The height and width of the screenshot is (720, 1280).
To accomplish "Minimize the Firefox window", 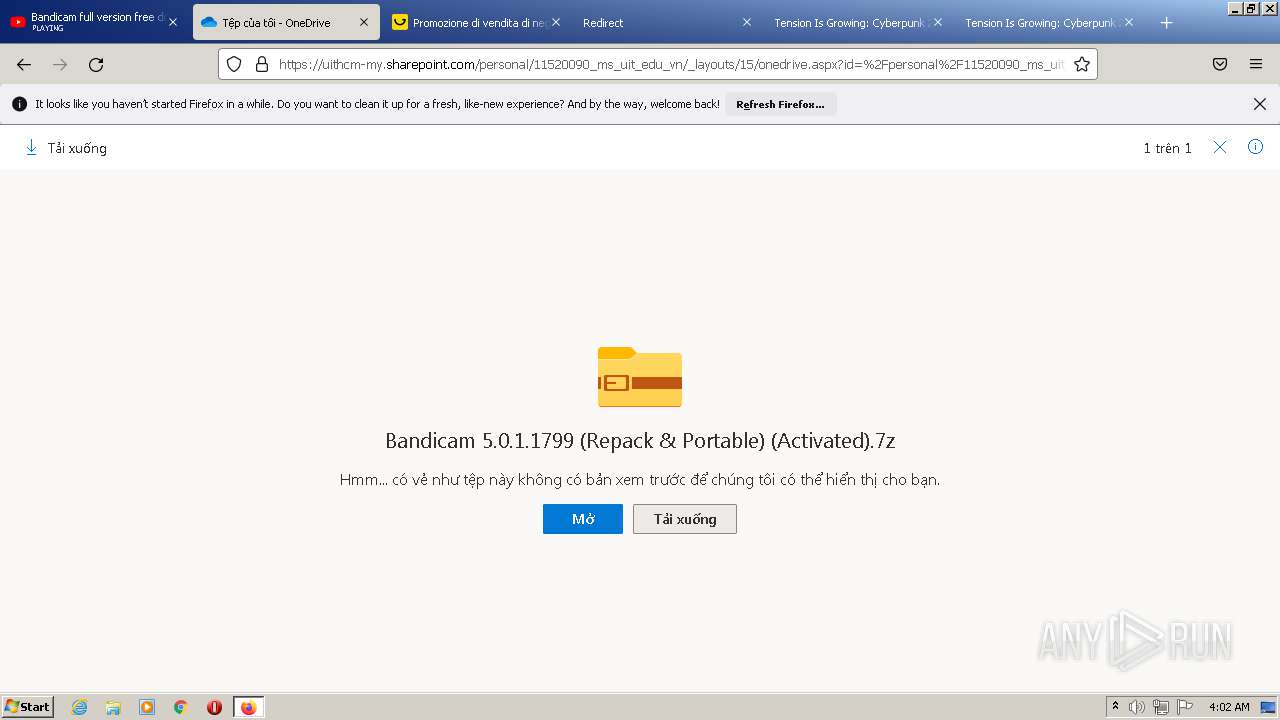I will [1234, 8].
